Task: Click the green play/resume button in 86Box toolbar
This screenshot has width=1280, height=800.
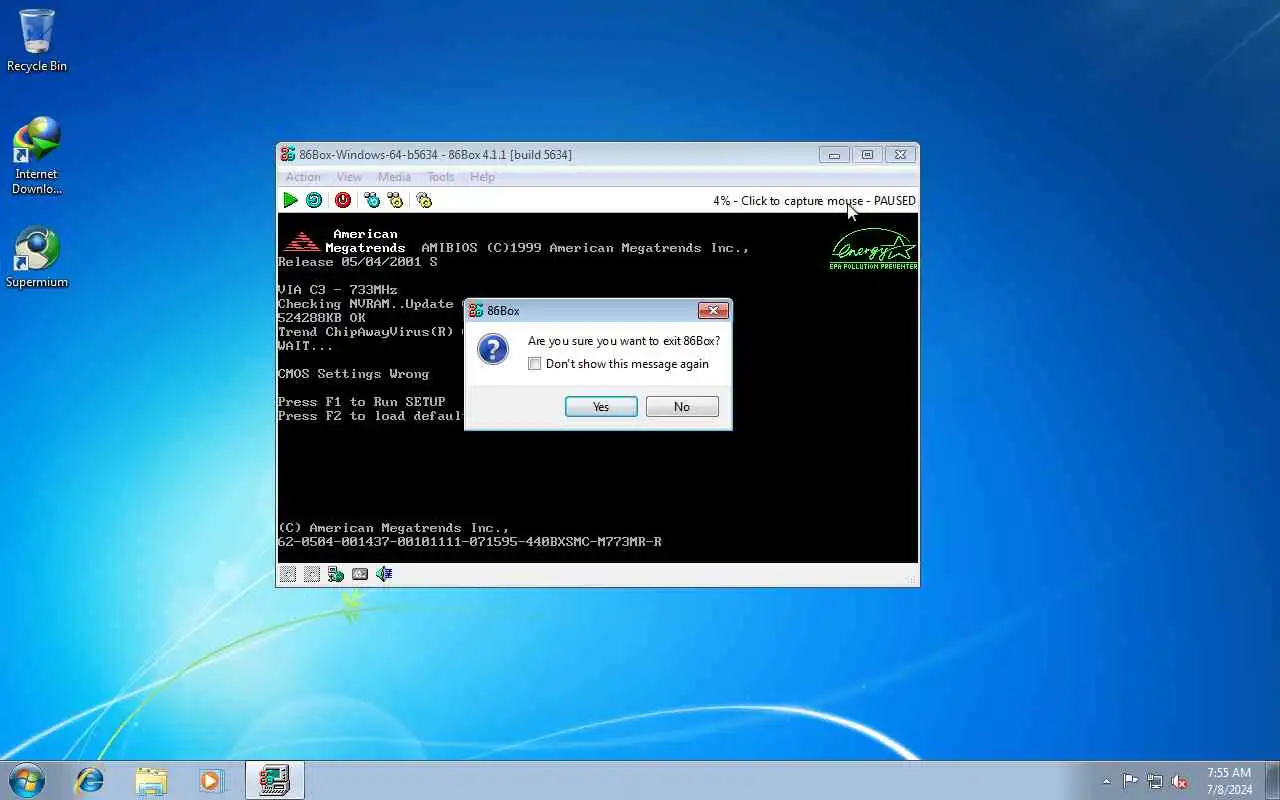Action: (290, 200)
